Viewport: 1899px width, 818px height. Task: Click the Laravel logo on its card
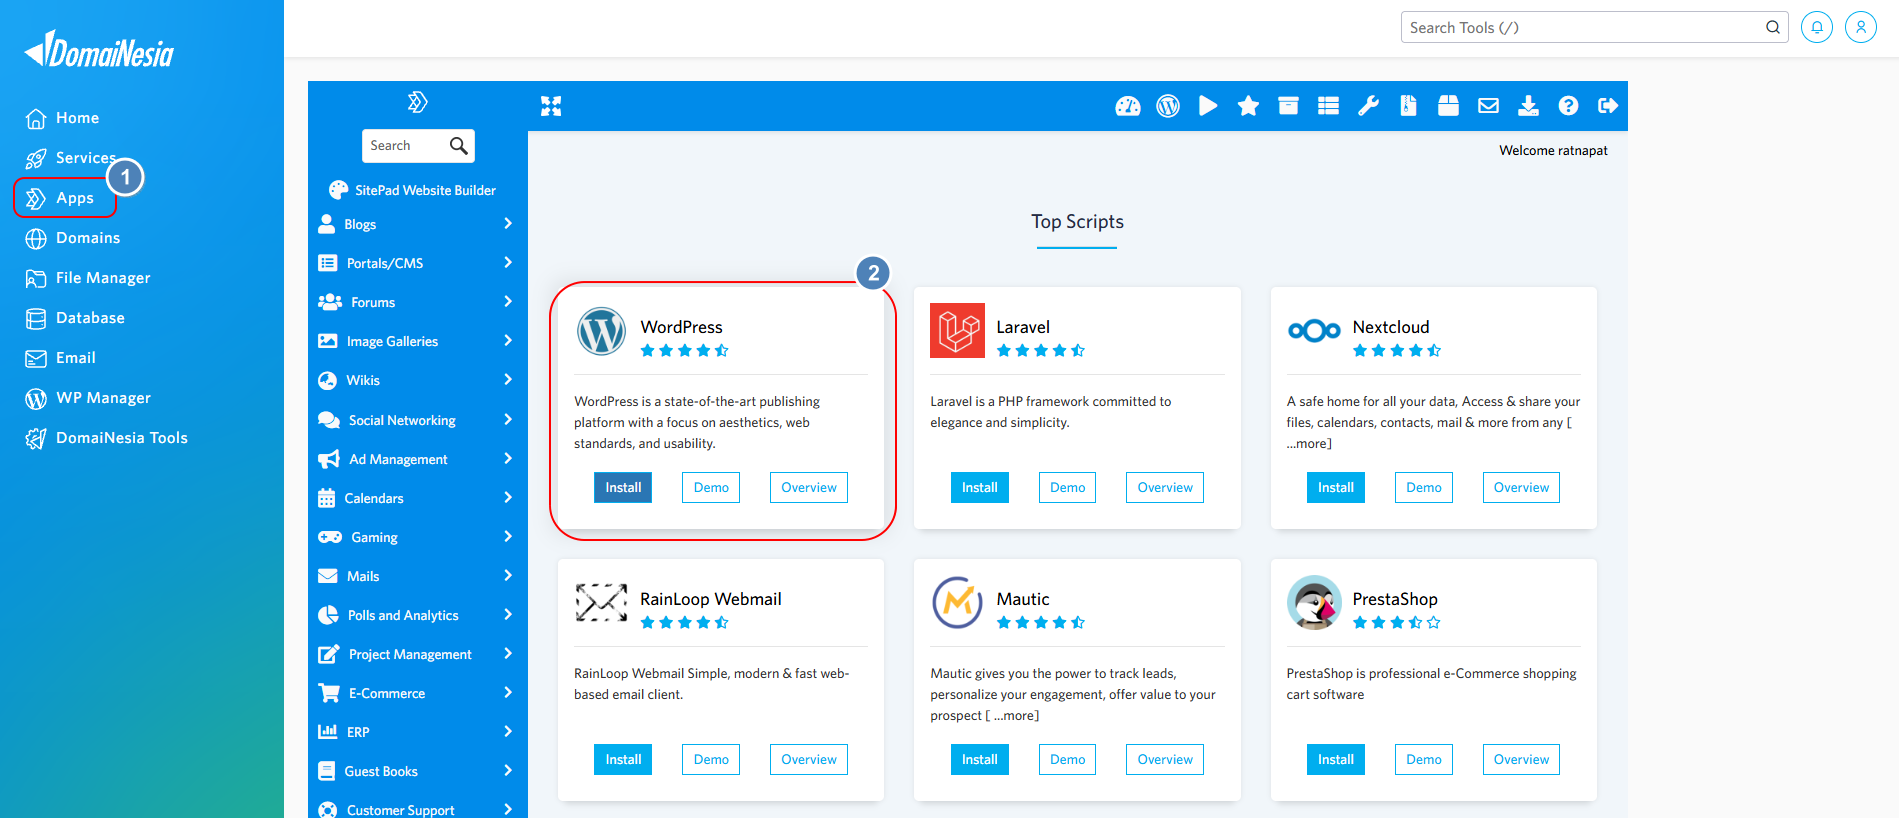(957, 330)
